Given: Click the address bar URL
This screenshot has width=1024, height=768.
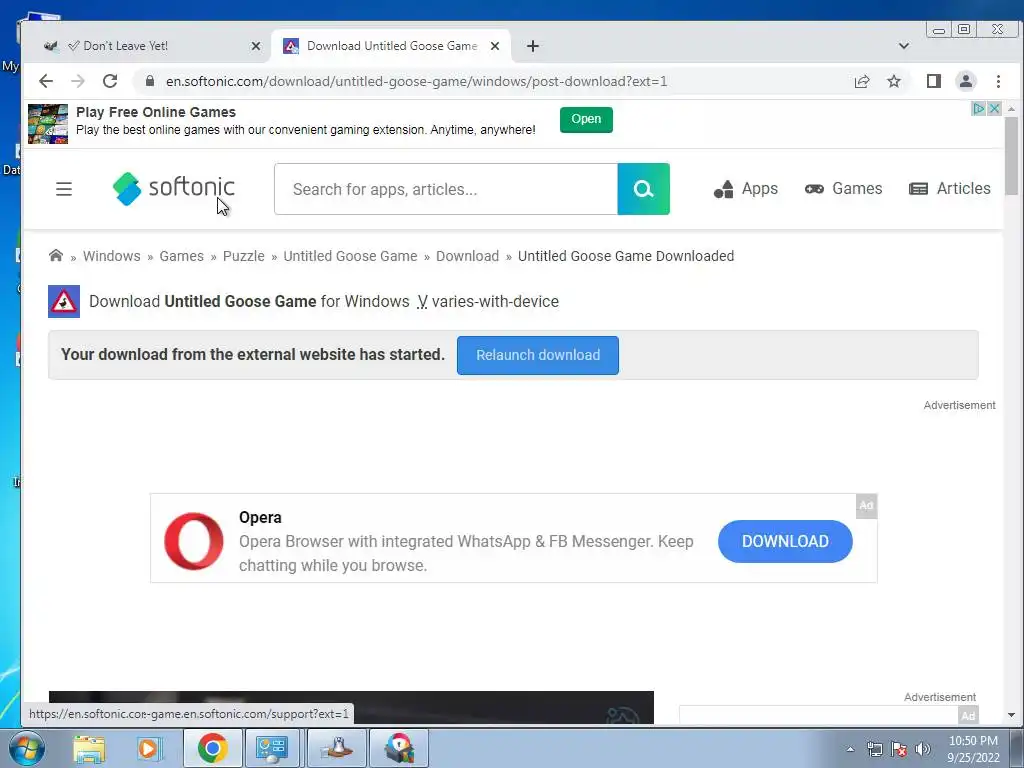Looking at the screenshot, I should tap(417, 82).
